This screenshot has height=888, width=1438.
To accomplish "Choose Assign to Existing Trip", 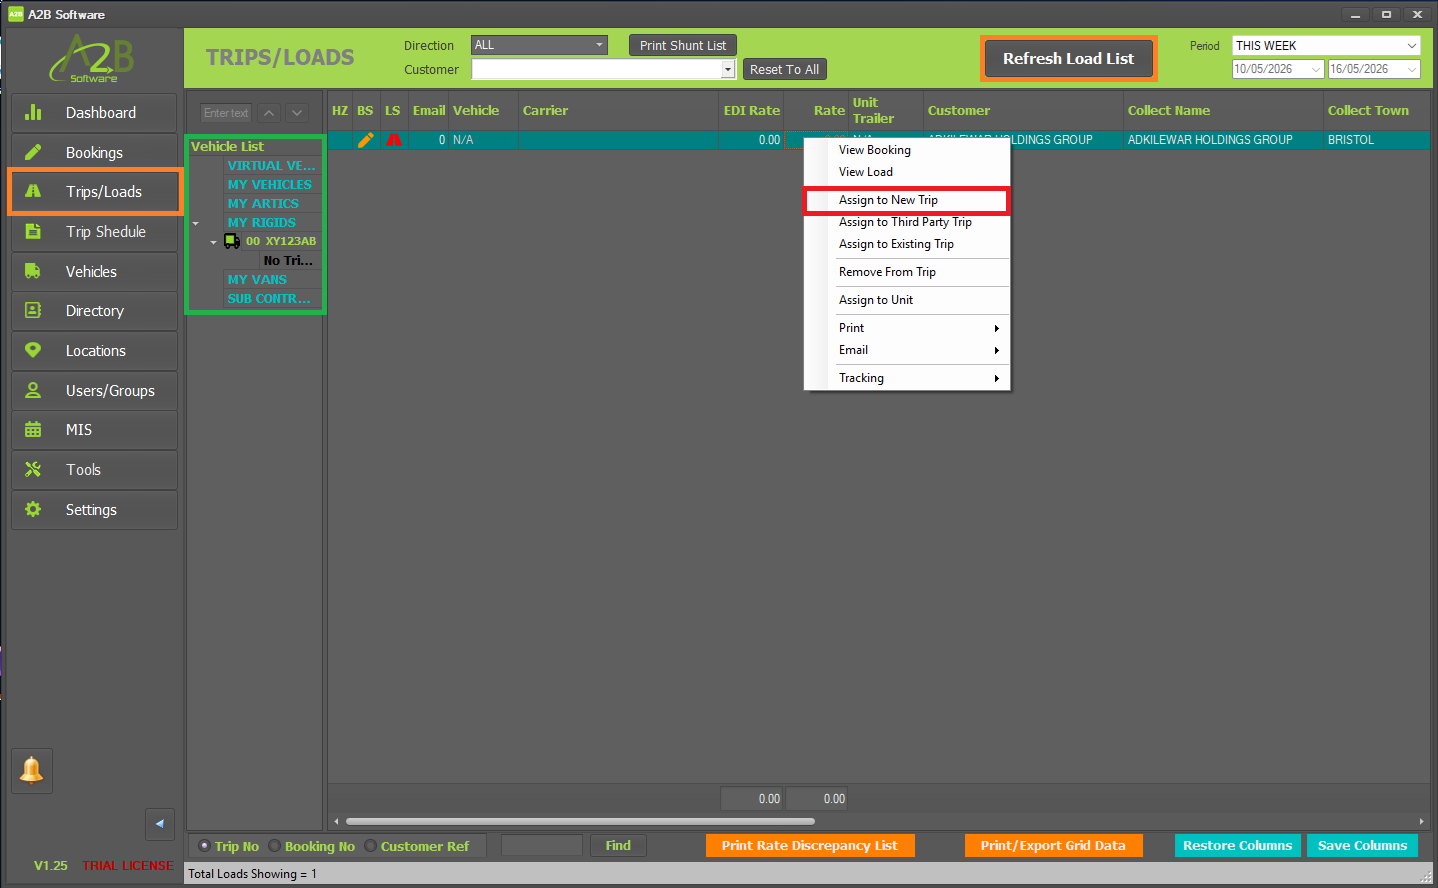I will [x=907, y=244].
